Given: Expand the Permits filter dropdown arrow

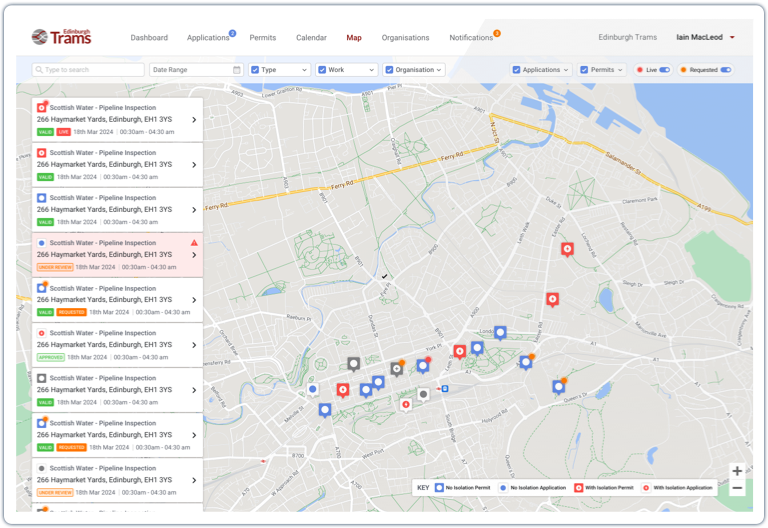Looking at the screenshot, I should (620, 70).
